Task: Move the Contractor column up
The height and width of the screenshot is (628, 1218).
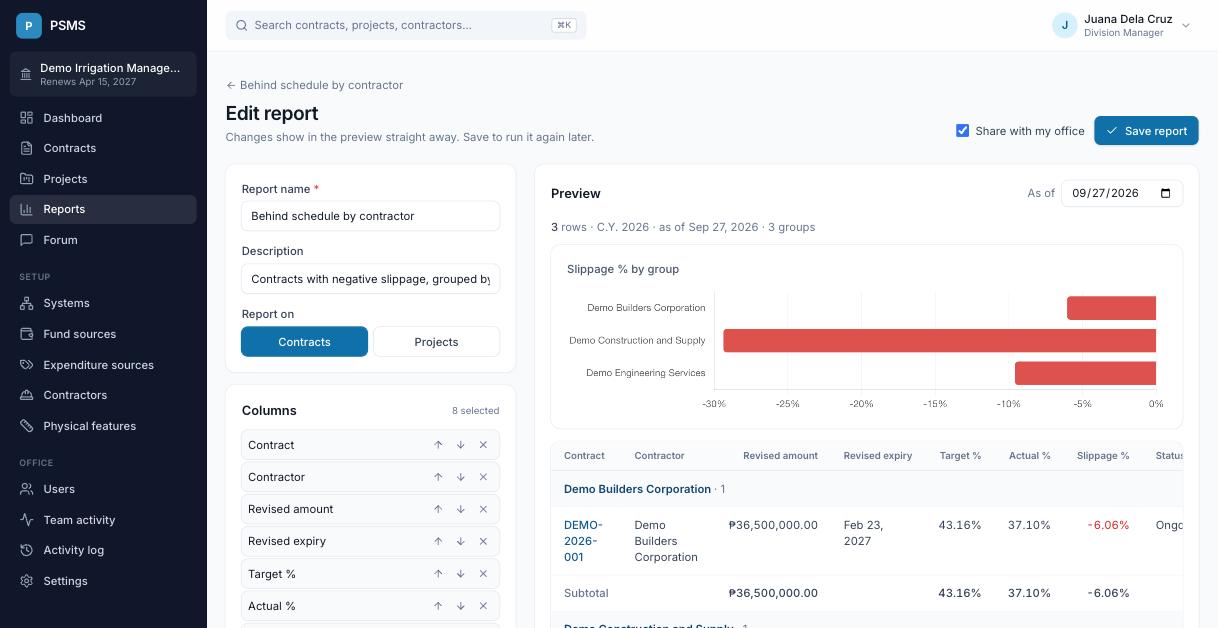Action: (x=438, y=477)
